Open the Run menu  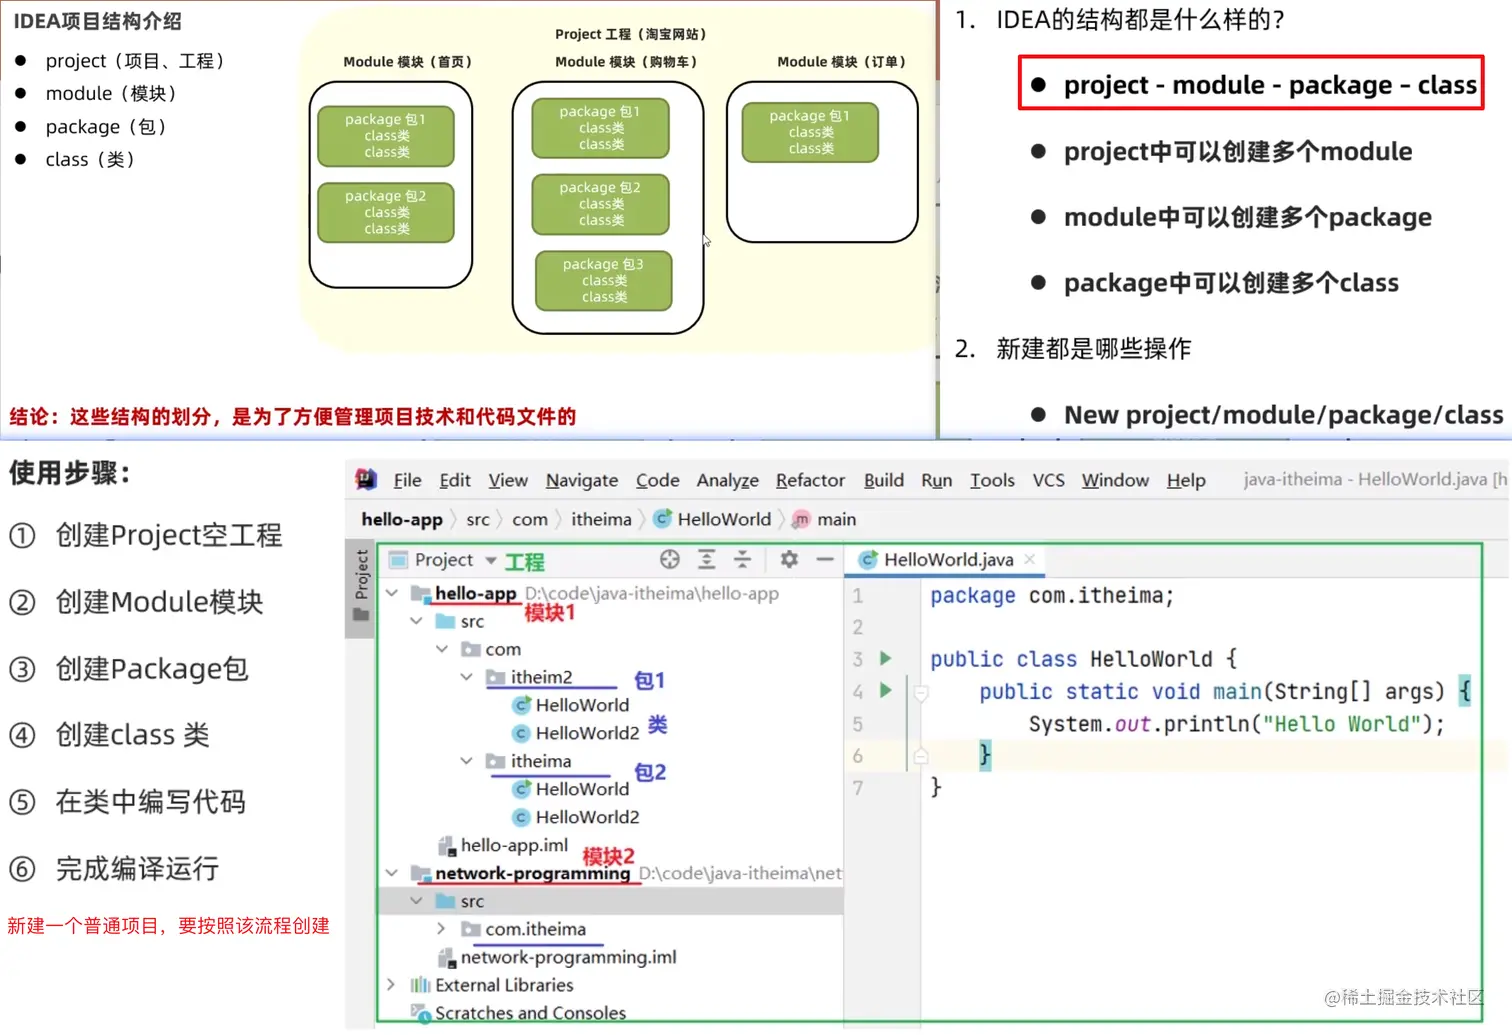[937, 480]
